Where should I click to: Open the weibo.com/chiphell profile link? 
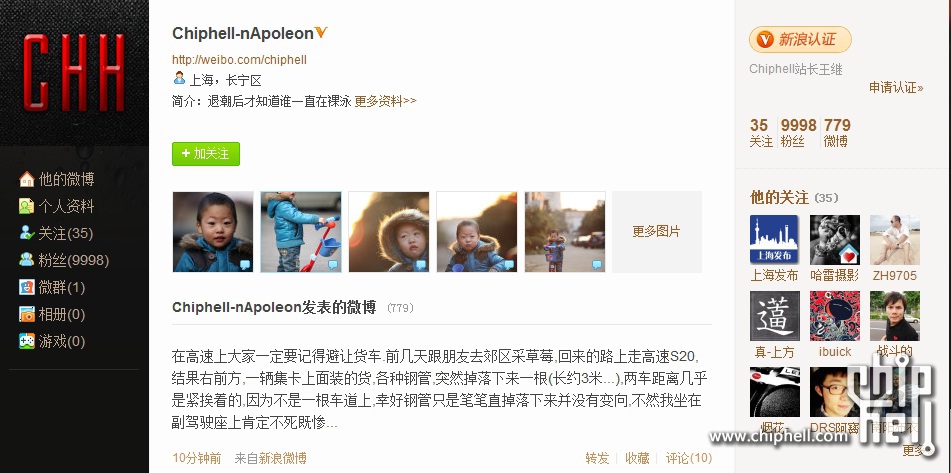click(240, 59)
